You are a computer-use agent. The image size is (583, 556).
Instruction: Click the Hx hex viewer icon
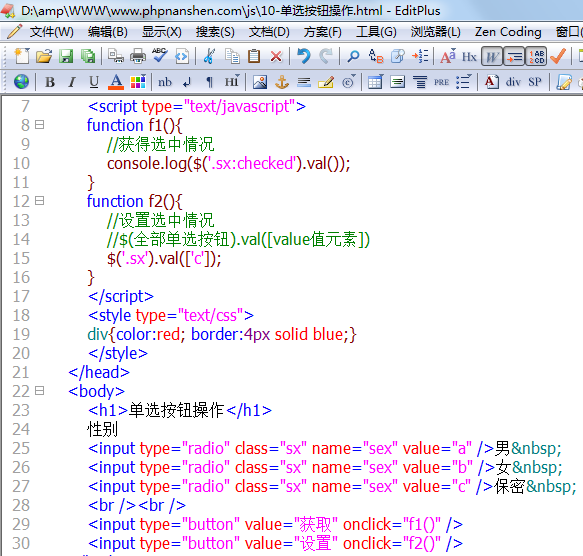tap(469, 57)
